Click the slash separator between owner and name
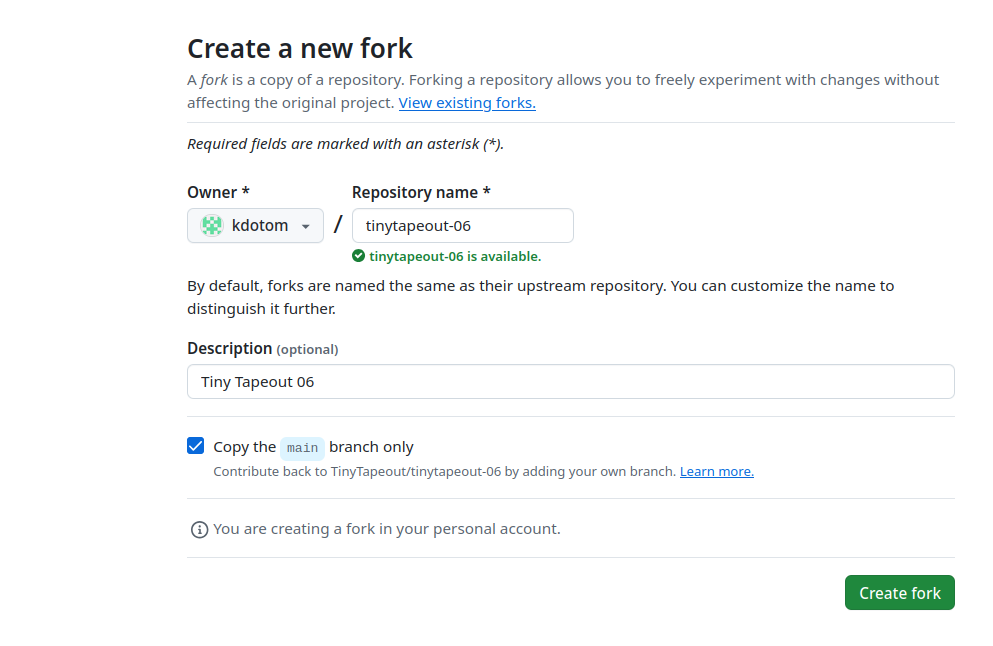 tap(338, 224)
